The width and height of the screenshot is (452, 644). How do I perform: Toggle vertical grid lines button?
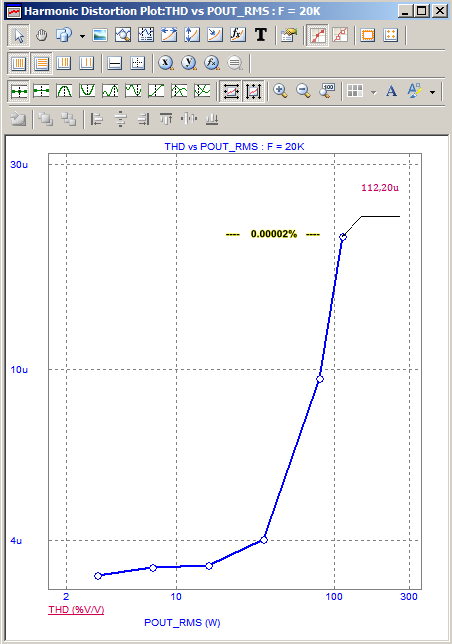(18, 63)
